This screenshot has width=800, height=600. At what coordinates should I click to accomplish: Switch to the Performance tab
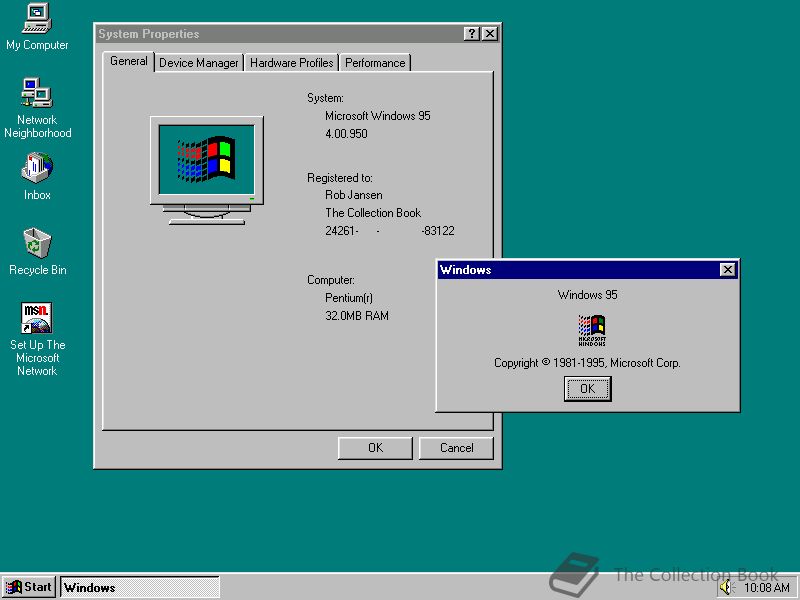(x=375, y=61)
